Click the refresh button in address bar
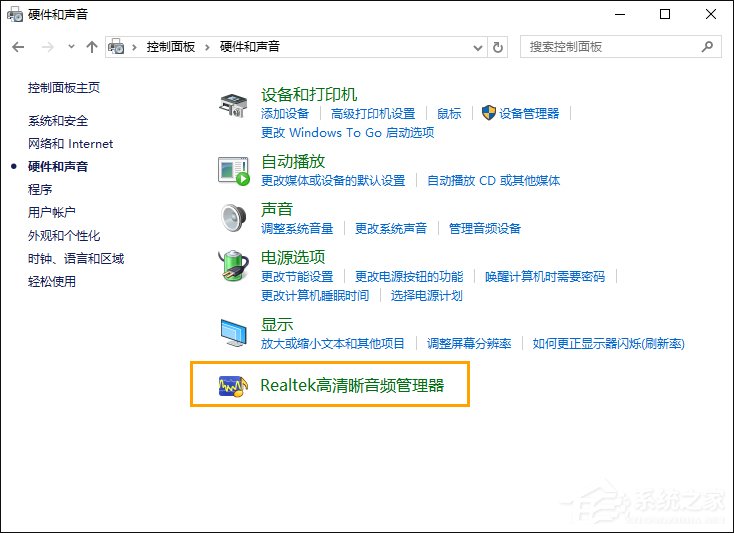The height and width of the screenshot is (533, 734). (499, 47)
